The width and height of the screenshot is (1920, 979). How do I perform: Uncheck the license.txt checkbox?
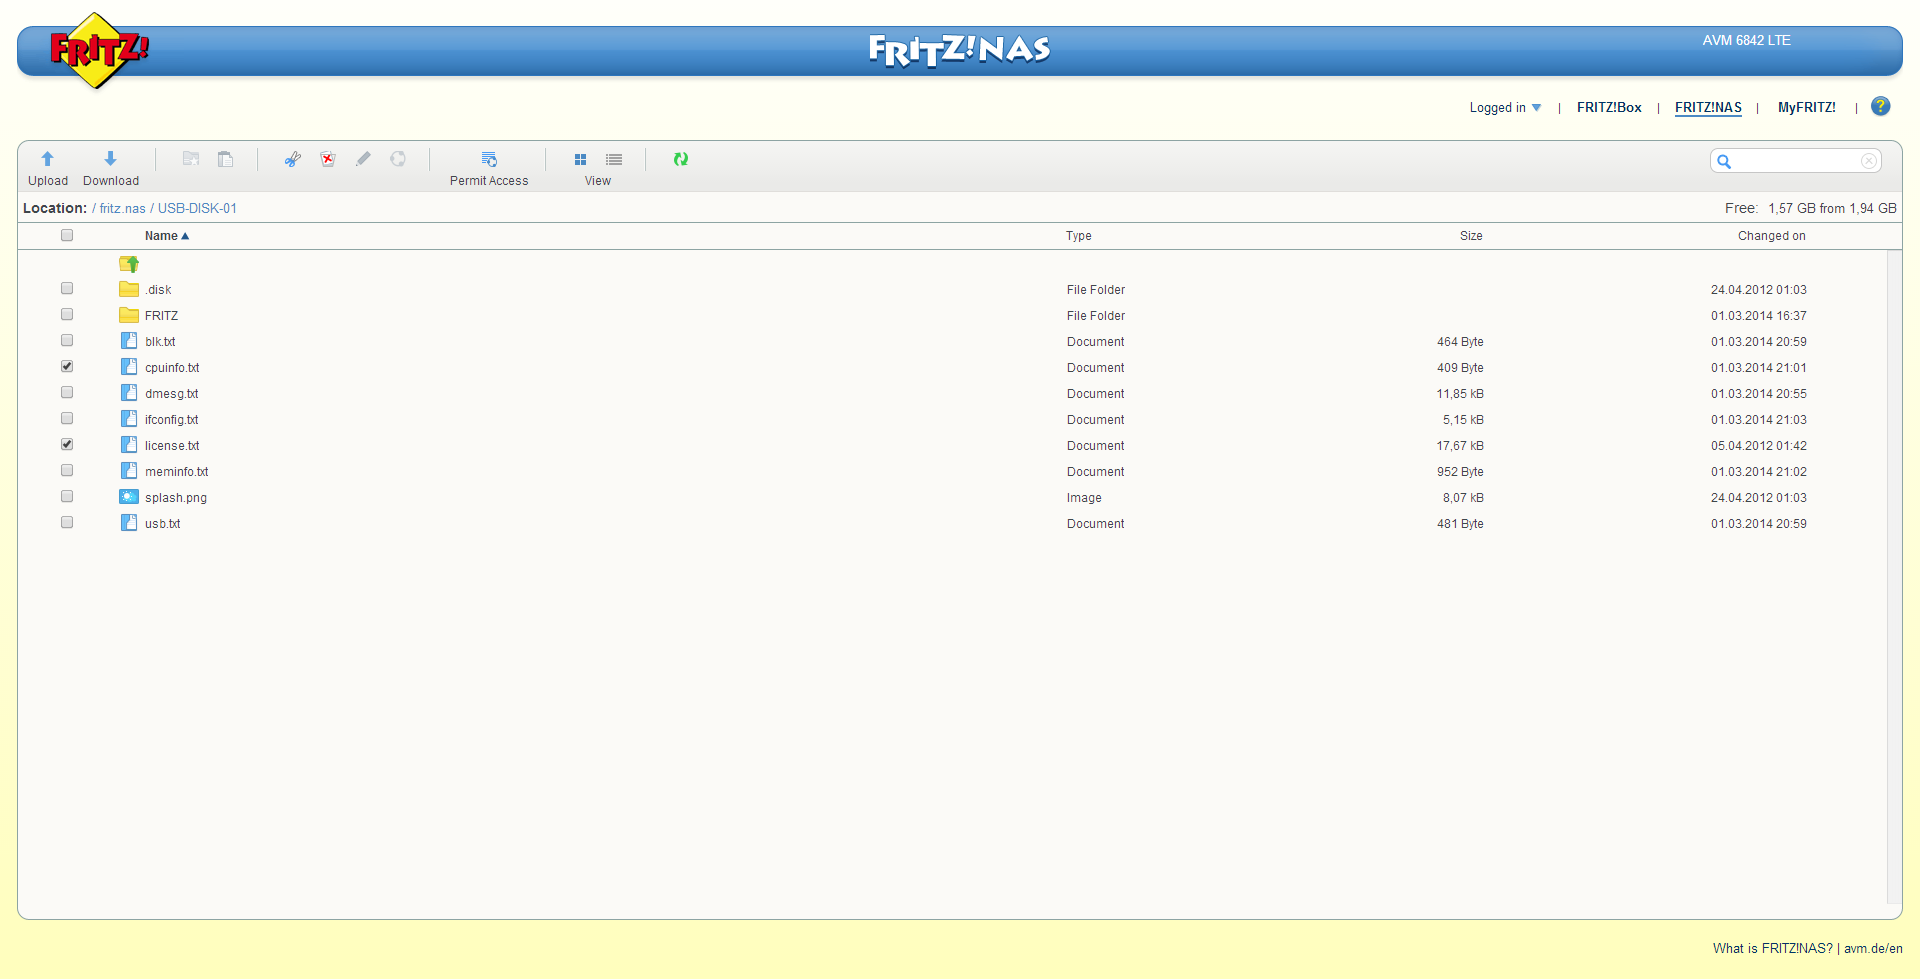[x=67, y=444]
